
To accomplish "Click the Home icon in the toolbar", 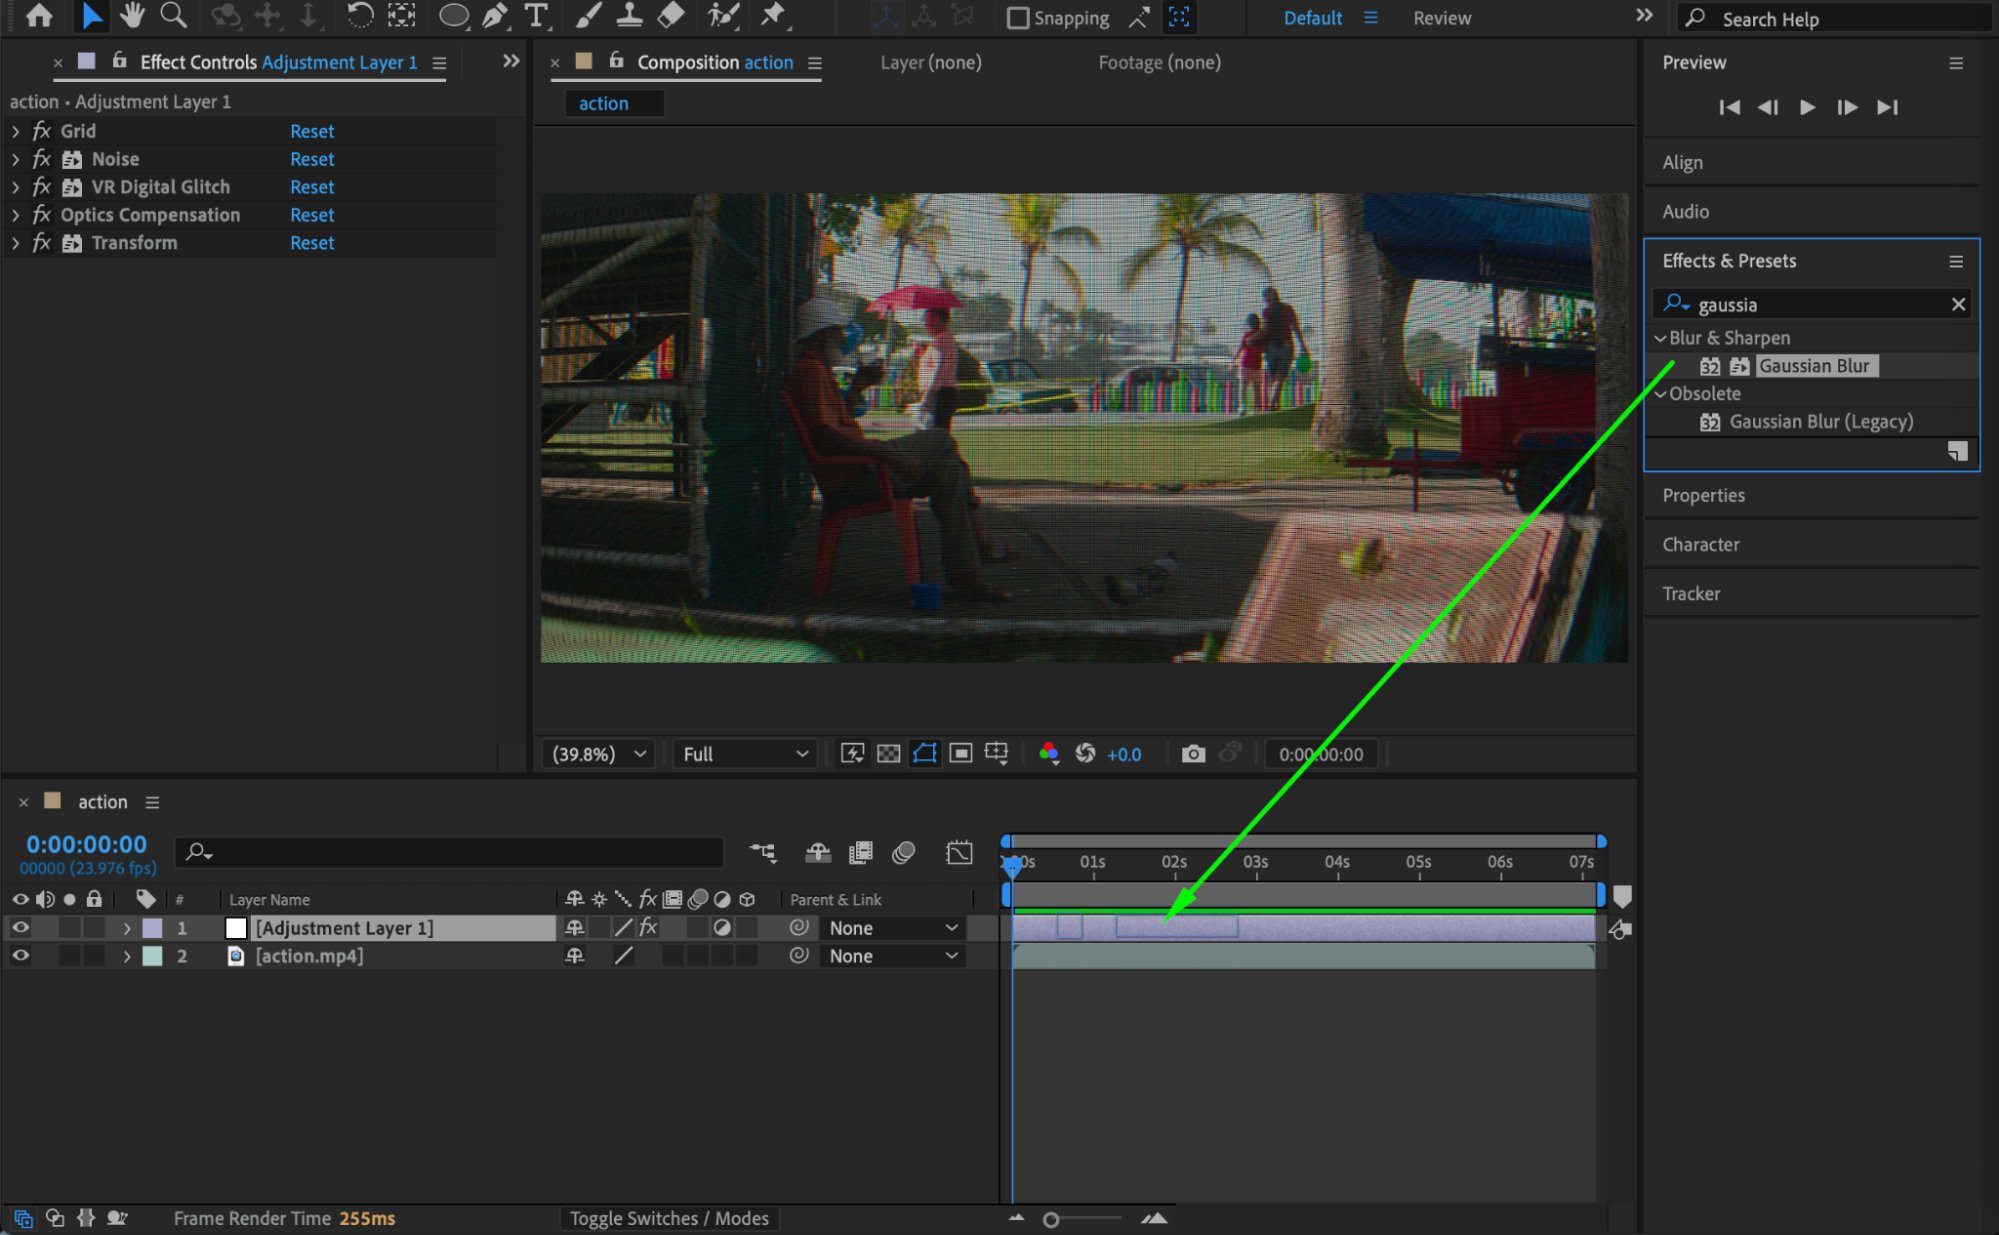I will pos(39,16).
